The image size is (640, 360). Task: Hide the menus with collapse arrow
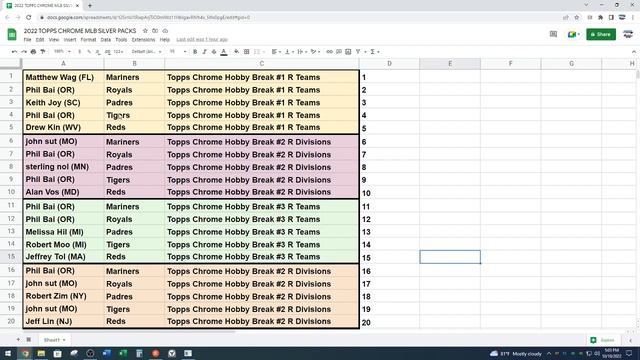[x=633, y=52]
